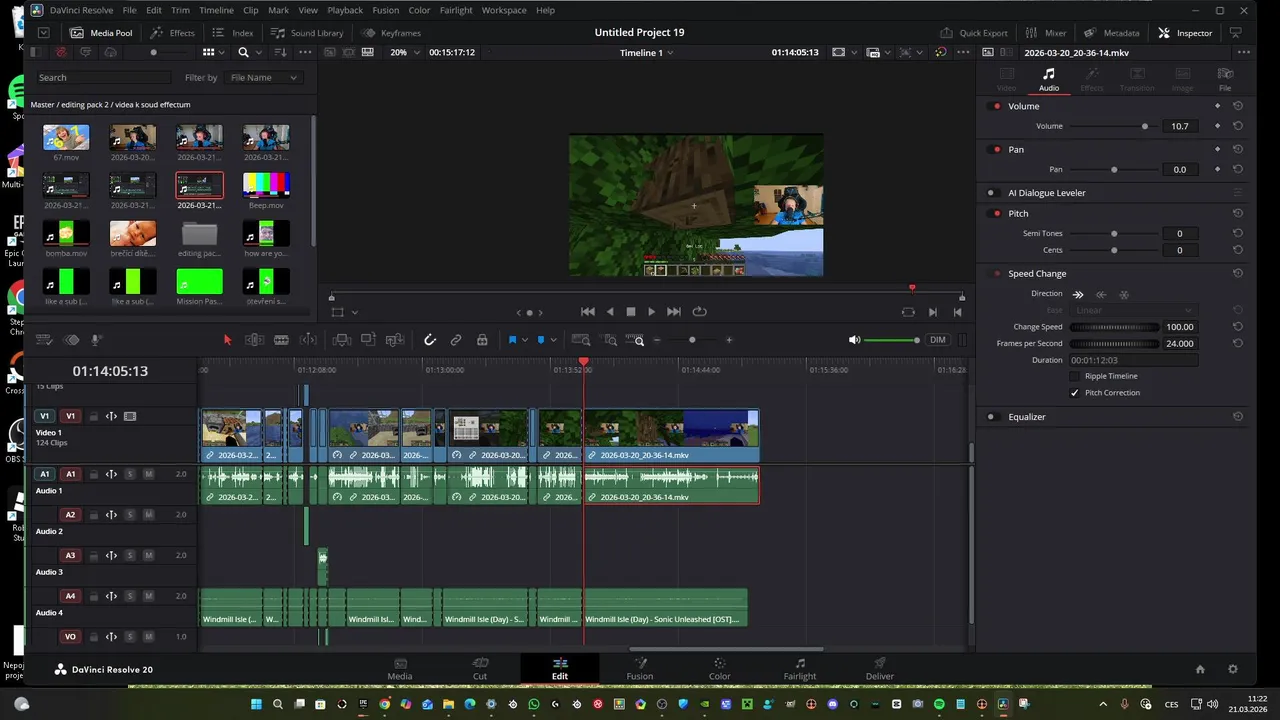Click the Stop button in viewer transport
Viewport: 1280px width, 720px height.
(631, 312)
